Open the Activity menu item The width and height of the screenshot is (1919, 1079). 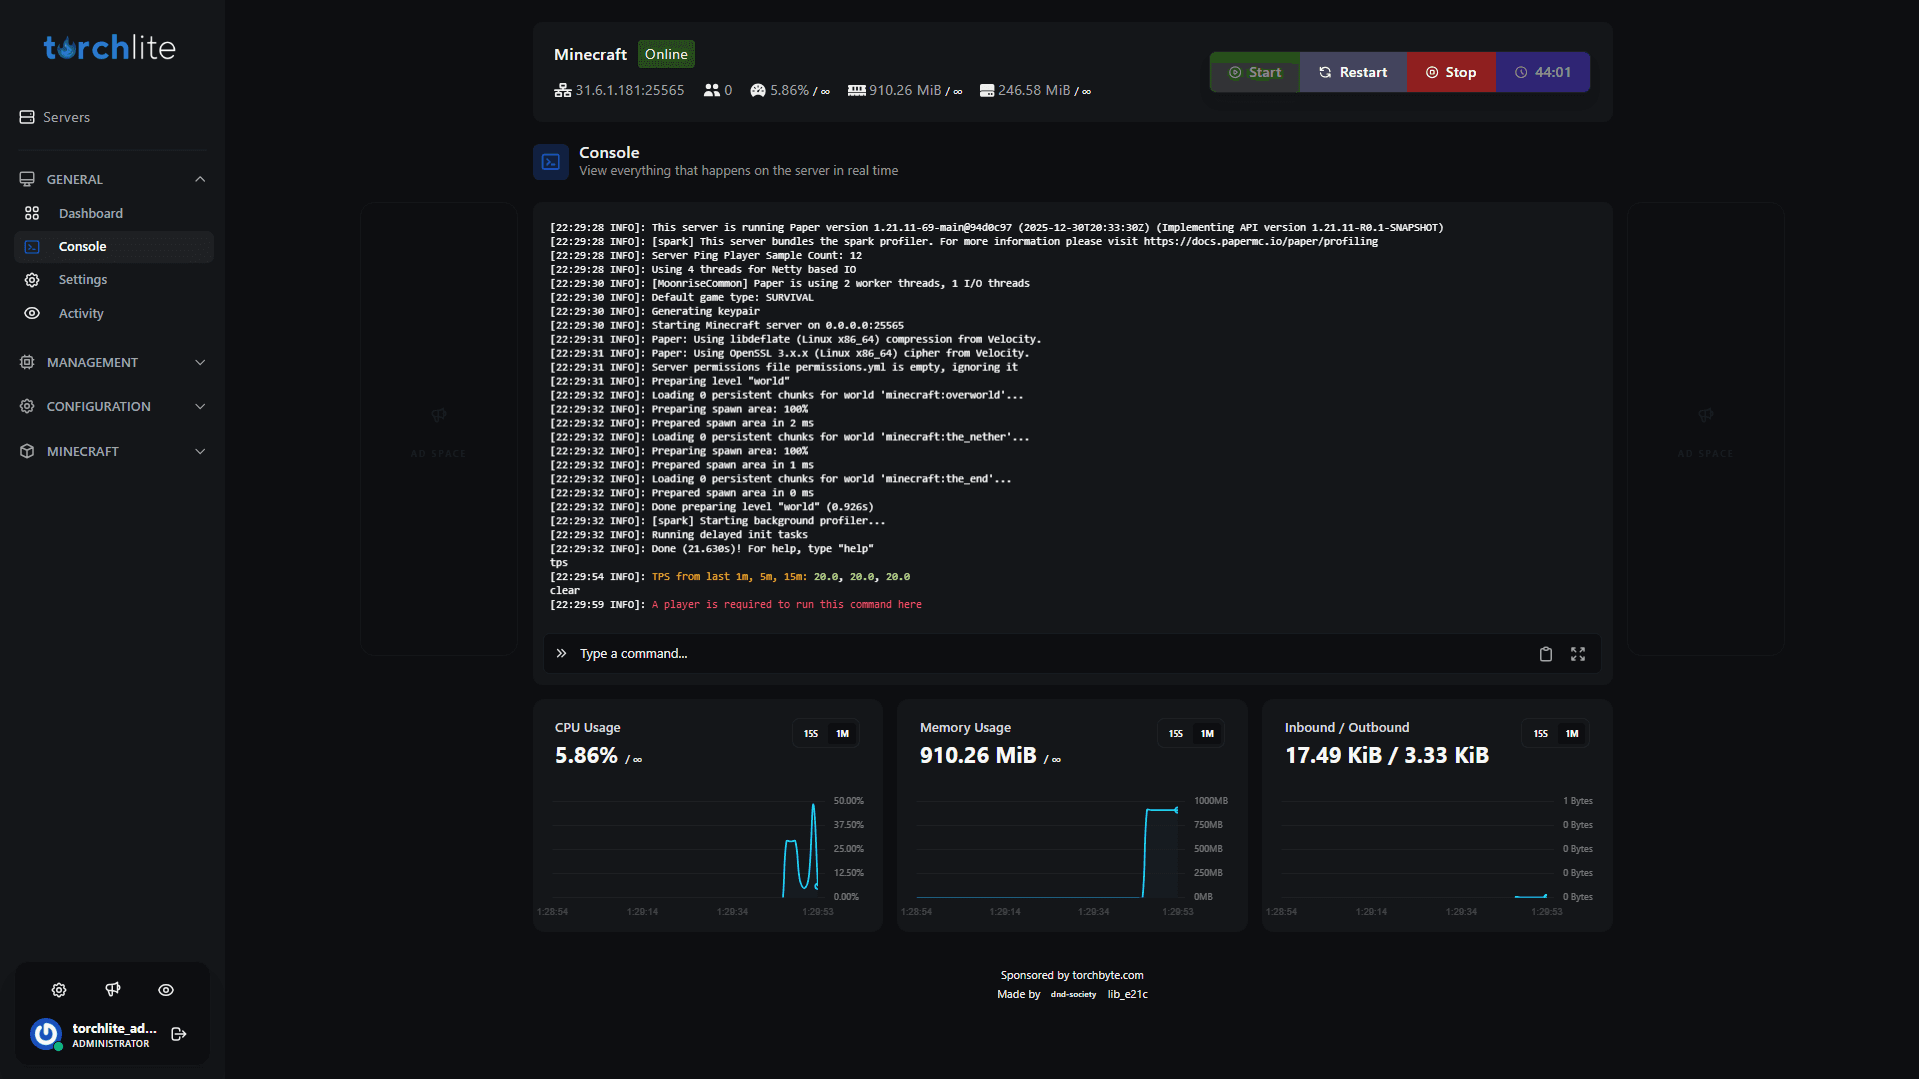coord(113,313)
